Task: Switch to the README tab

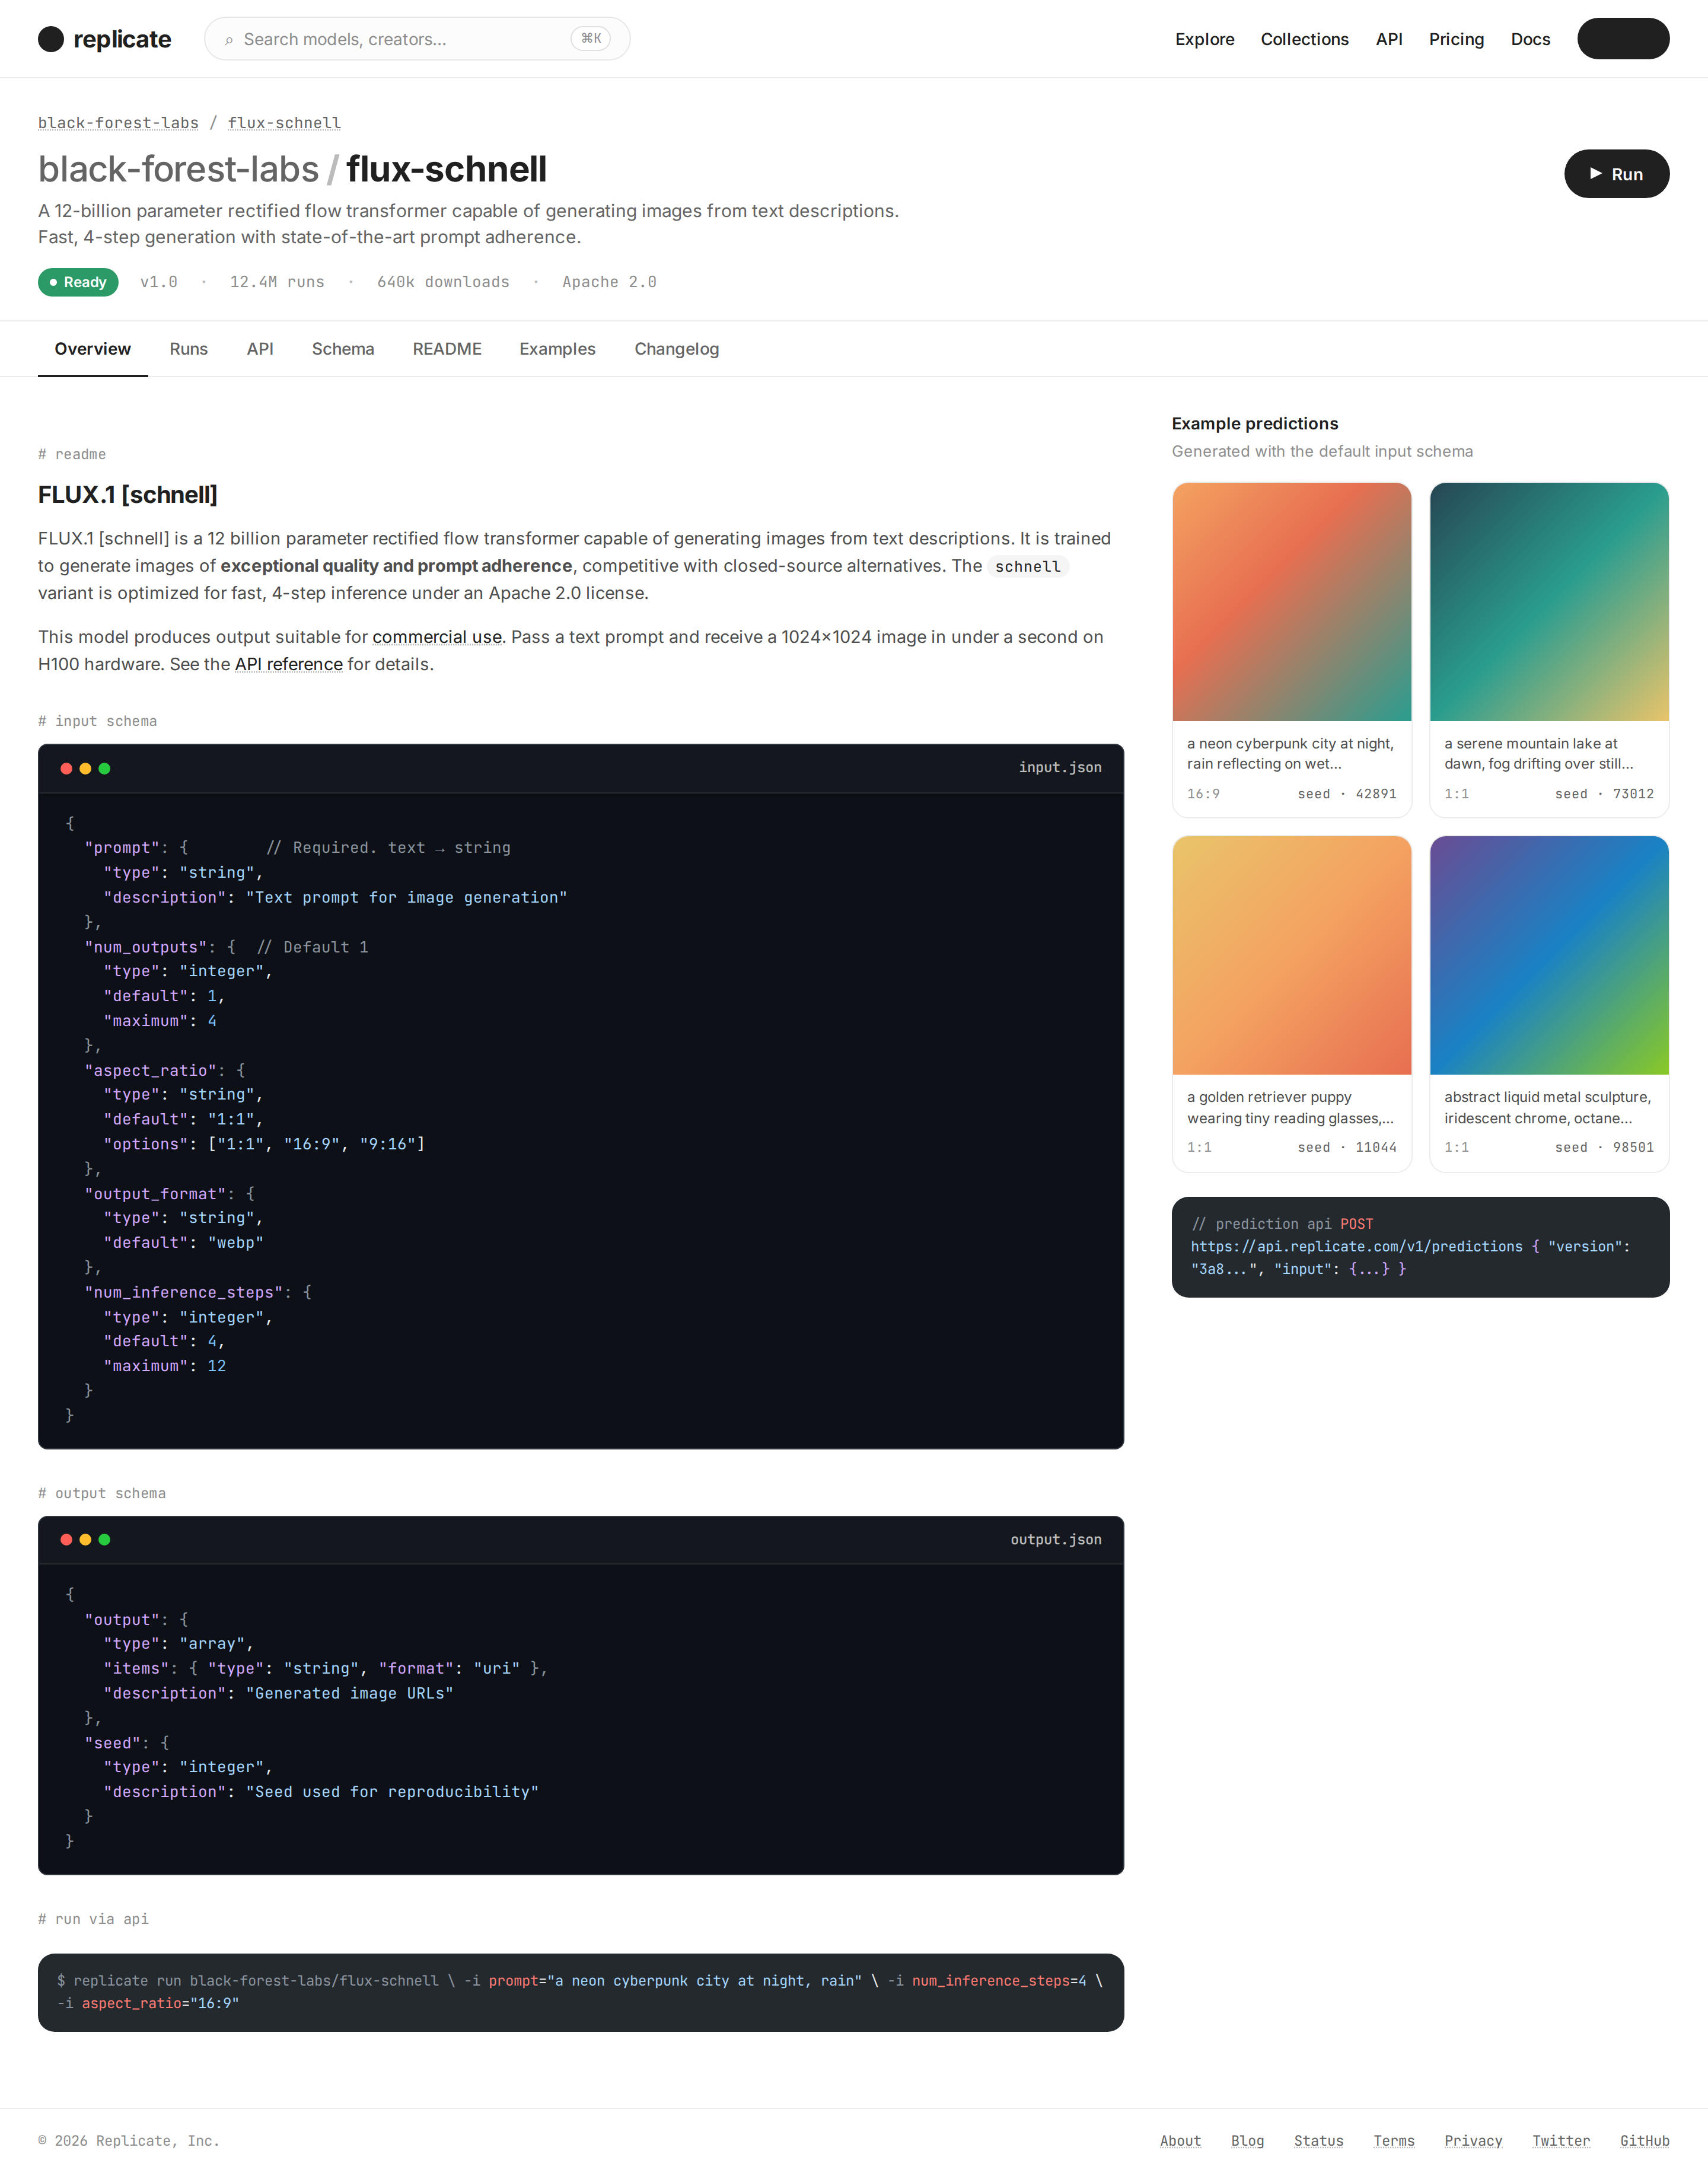Action: coord(447,349)
